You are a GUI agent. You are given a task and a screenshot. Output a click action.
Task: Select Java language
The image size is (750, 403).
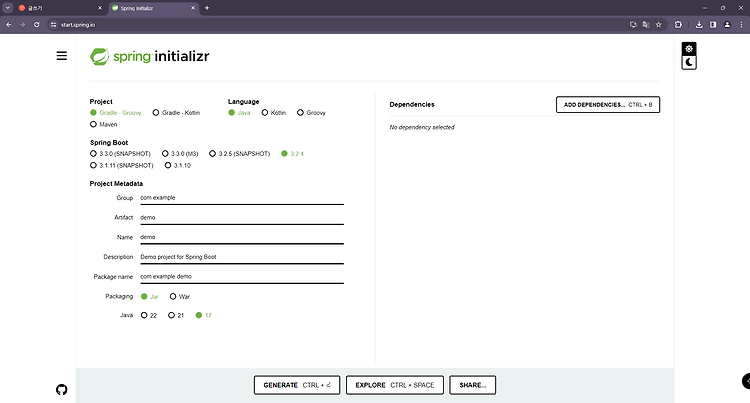[239, 113]
